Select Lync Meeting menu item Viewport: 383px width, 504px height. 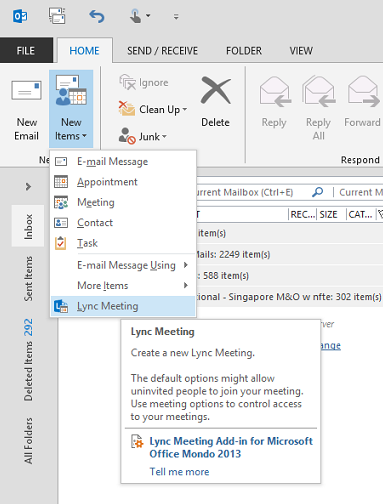tap(123, 306)
